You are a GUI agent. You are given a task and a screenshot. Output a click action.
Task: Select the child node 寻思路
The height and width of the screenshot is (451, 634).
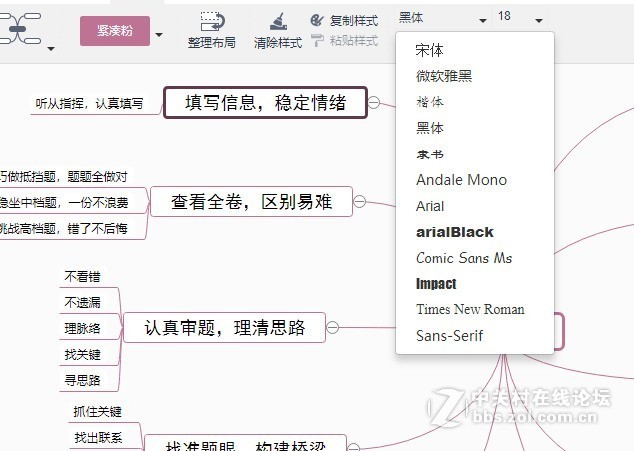click(82, 381)
